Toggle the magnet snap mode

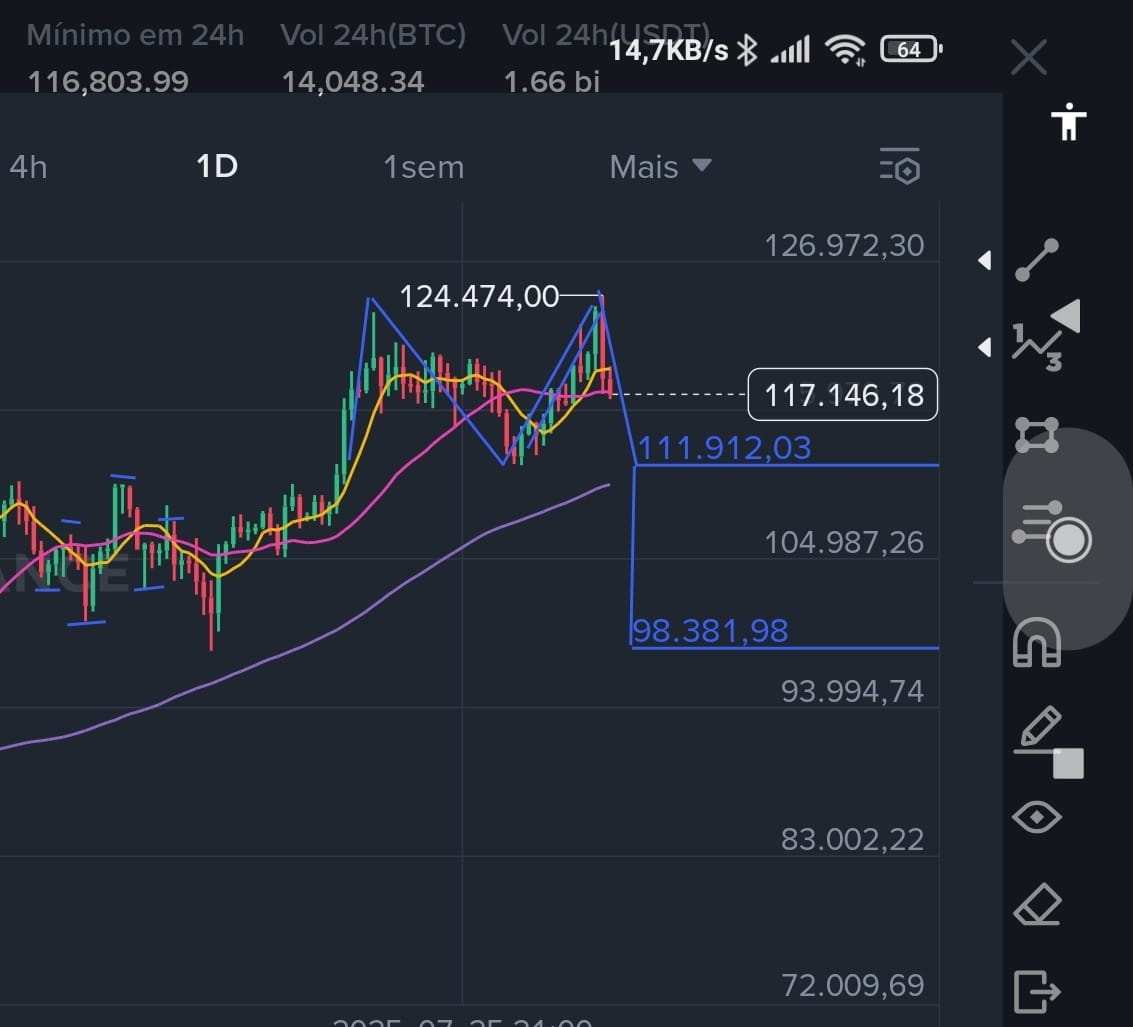click(x=1037, y=642)
